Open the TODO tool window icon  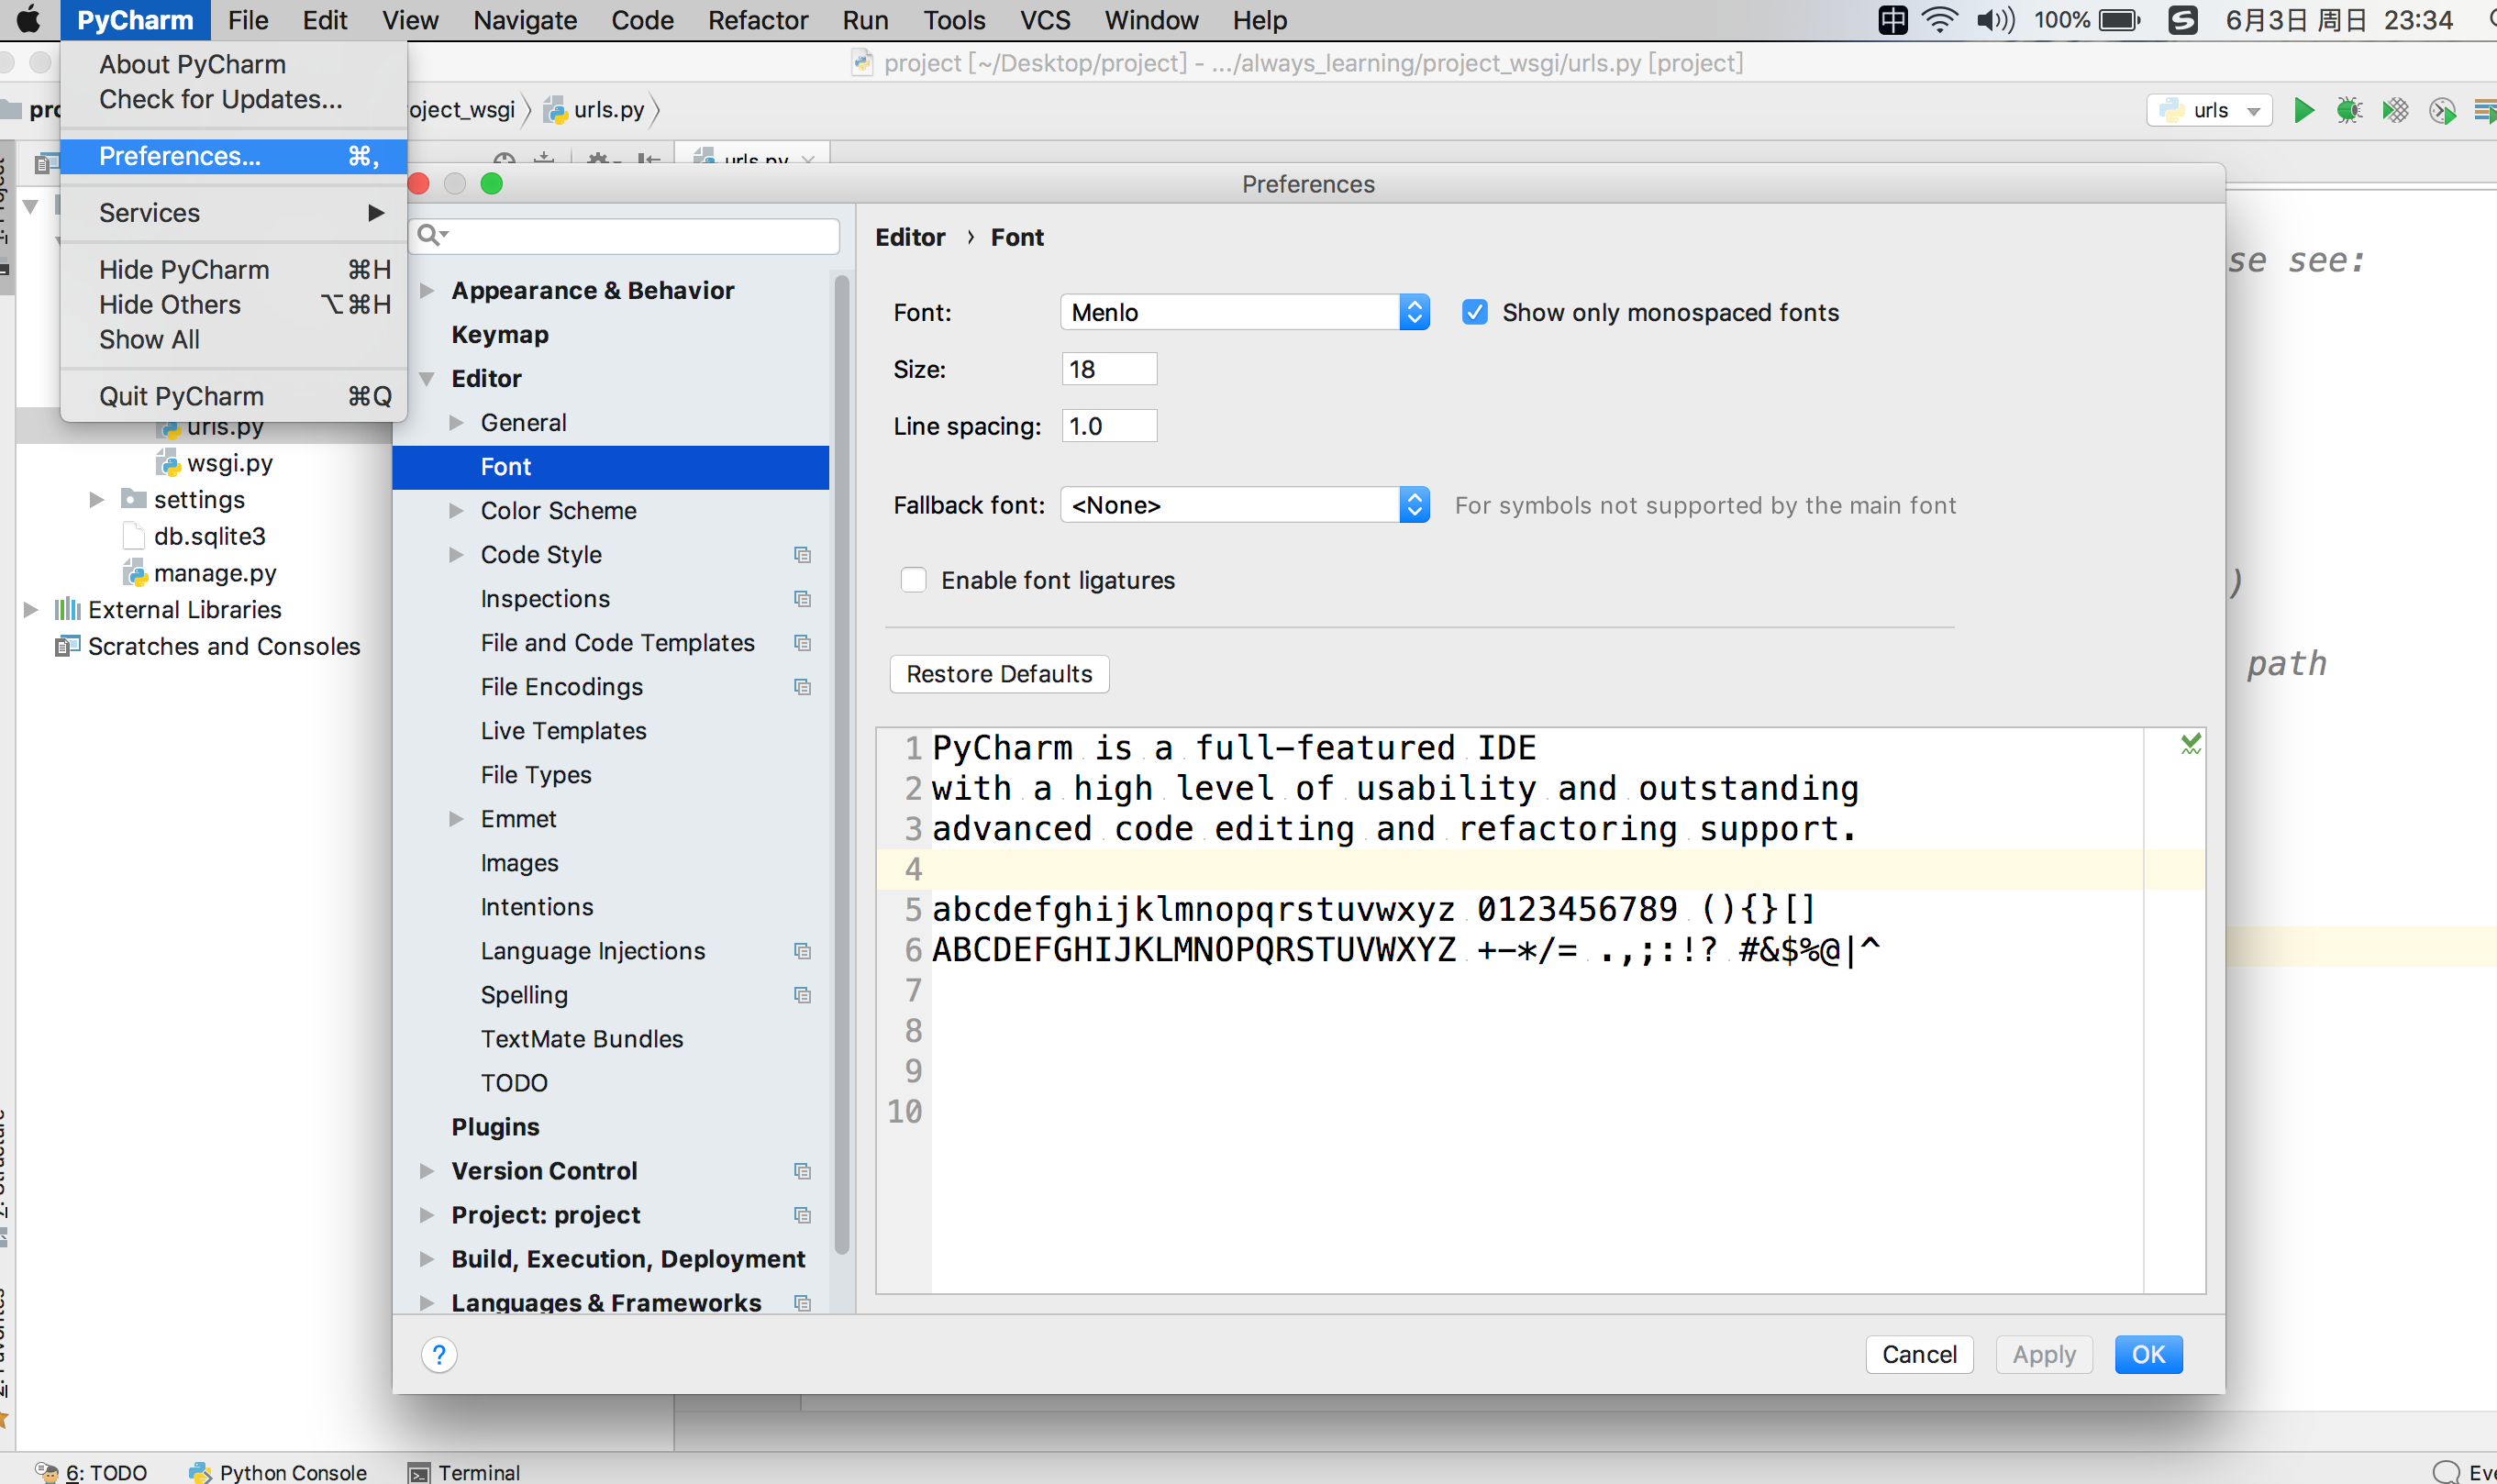(x=46, y=1472)
